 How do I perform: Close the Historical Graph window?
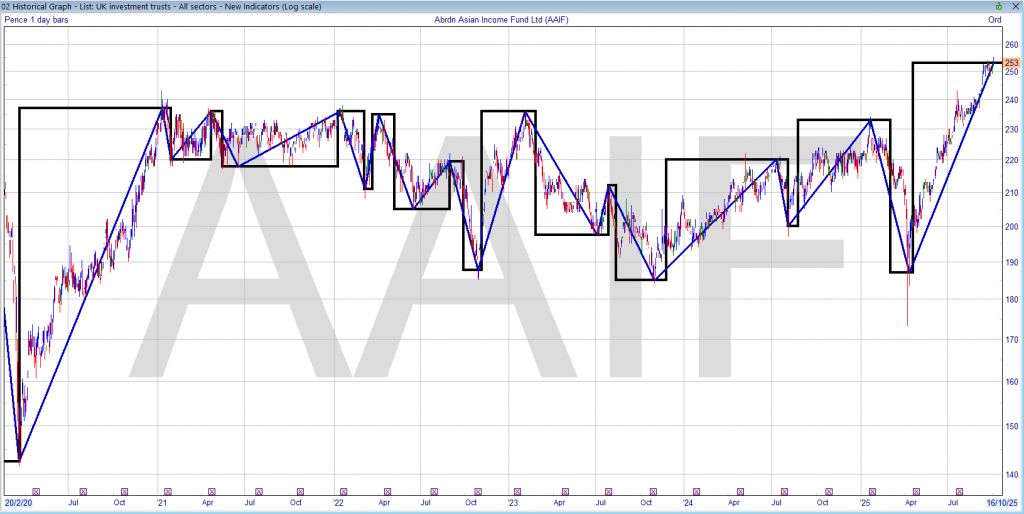[x=1014, y=6]
